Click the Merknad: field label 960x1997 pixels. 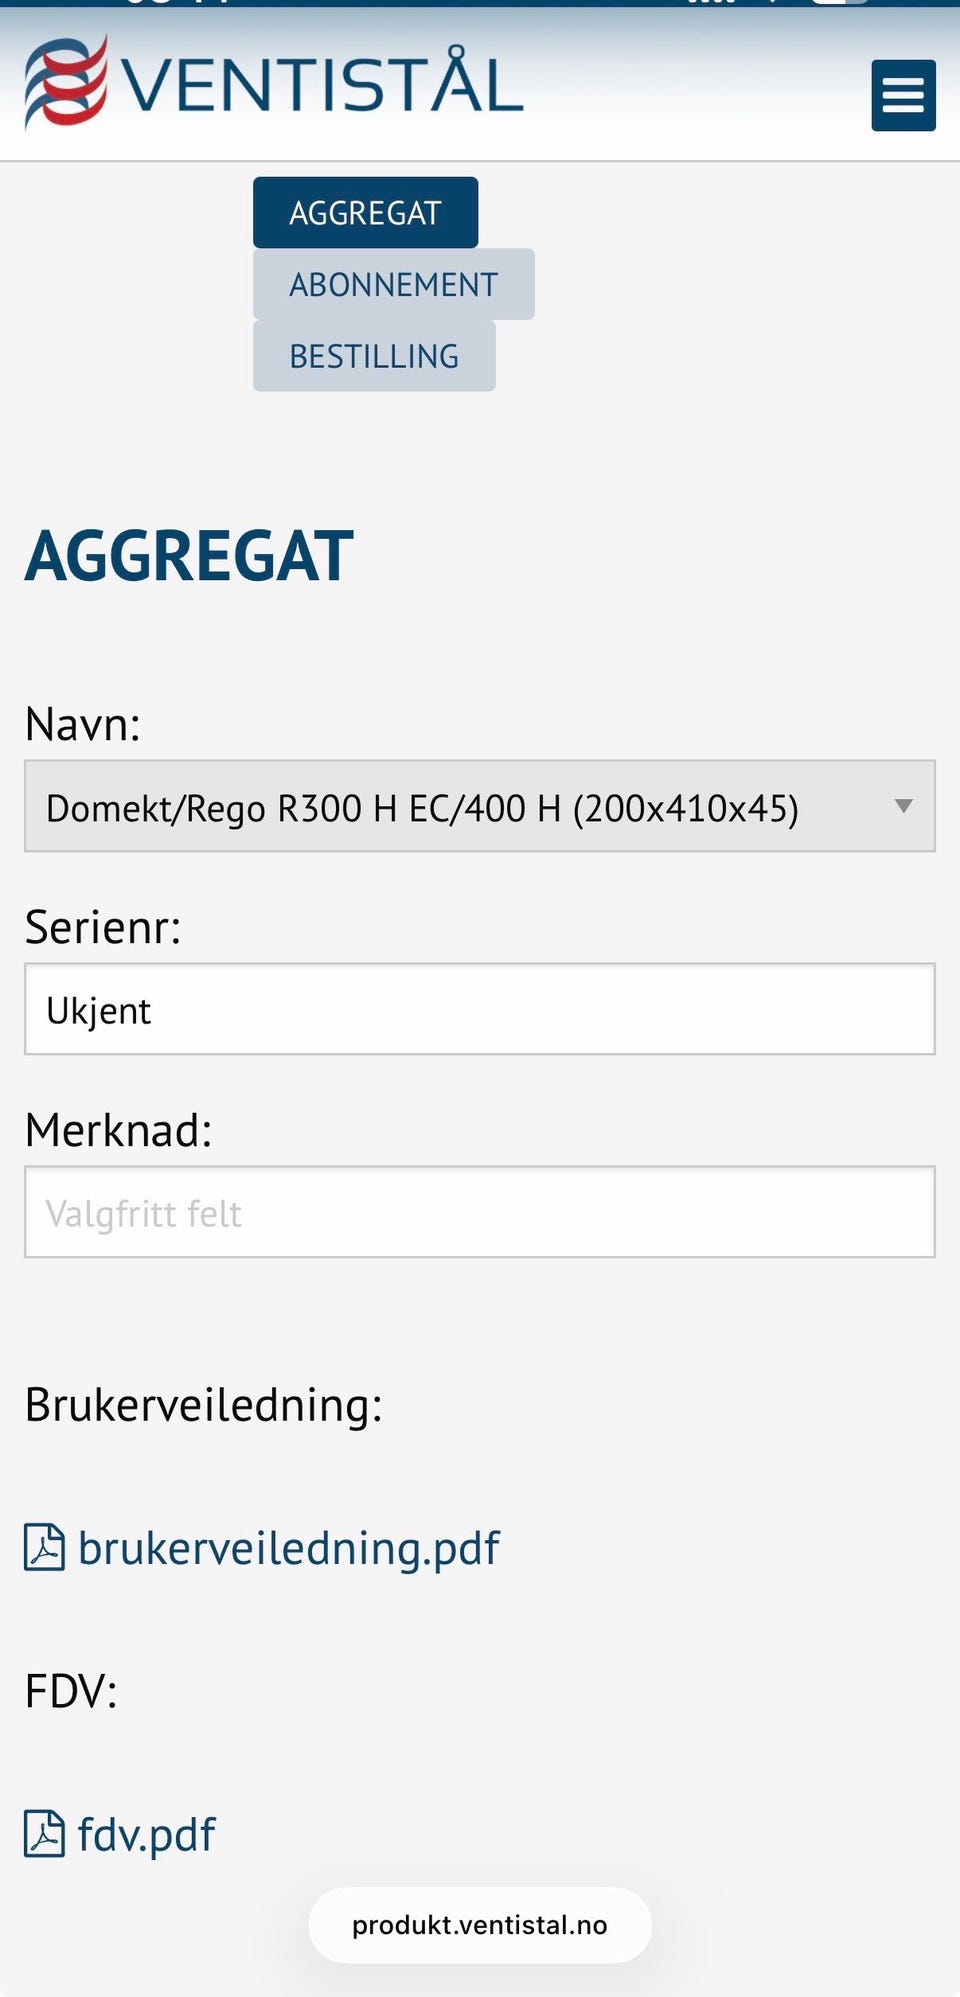pyautogui.click(x=119, y=1130)
